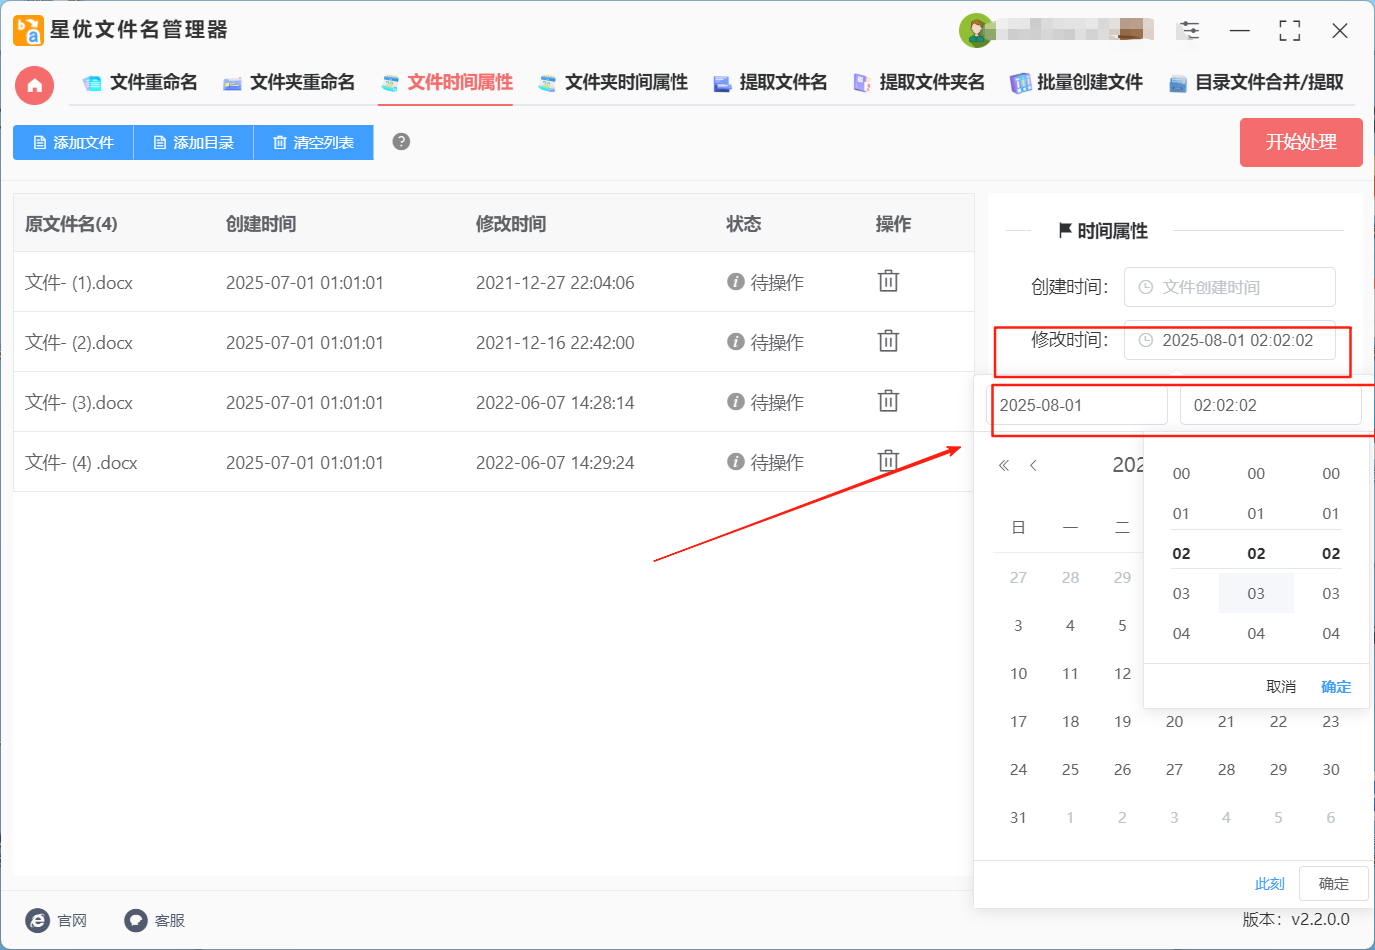Open the settings sliders icon in title bar
1375x950 pixels.
click(1189, 30)
